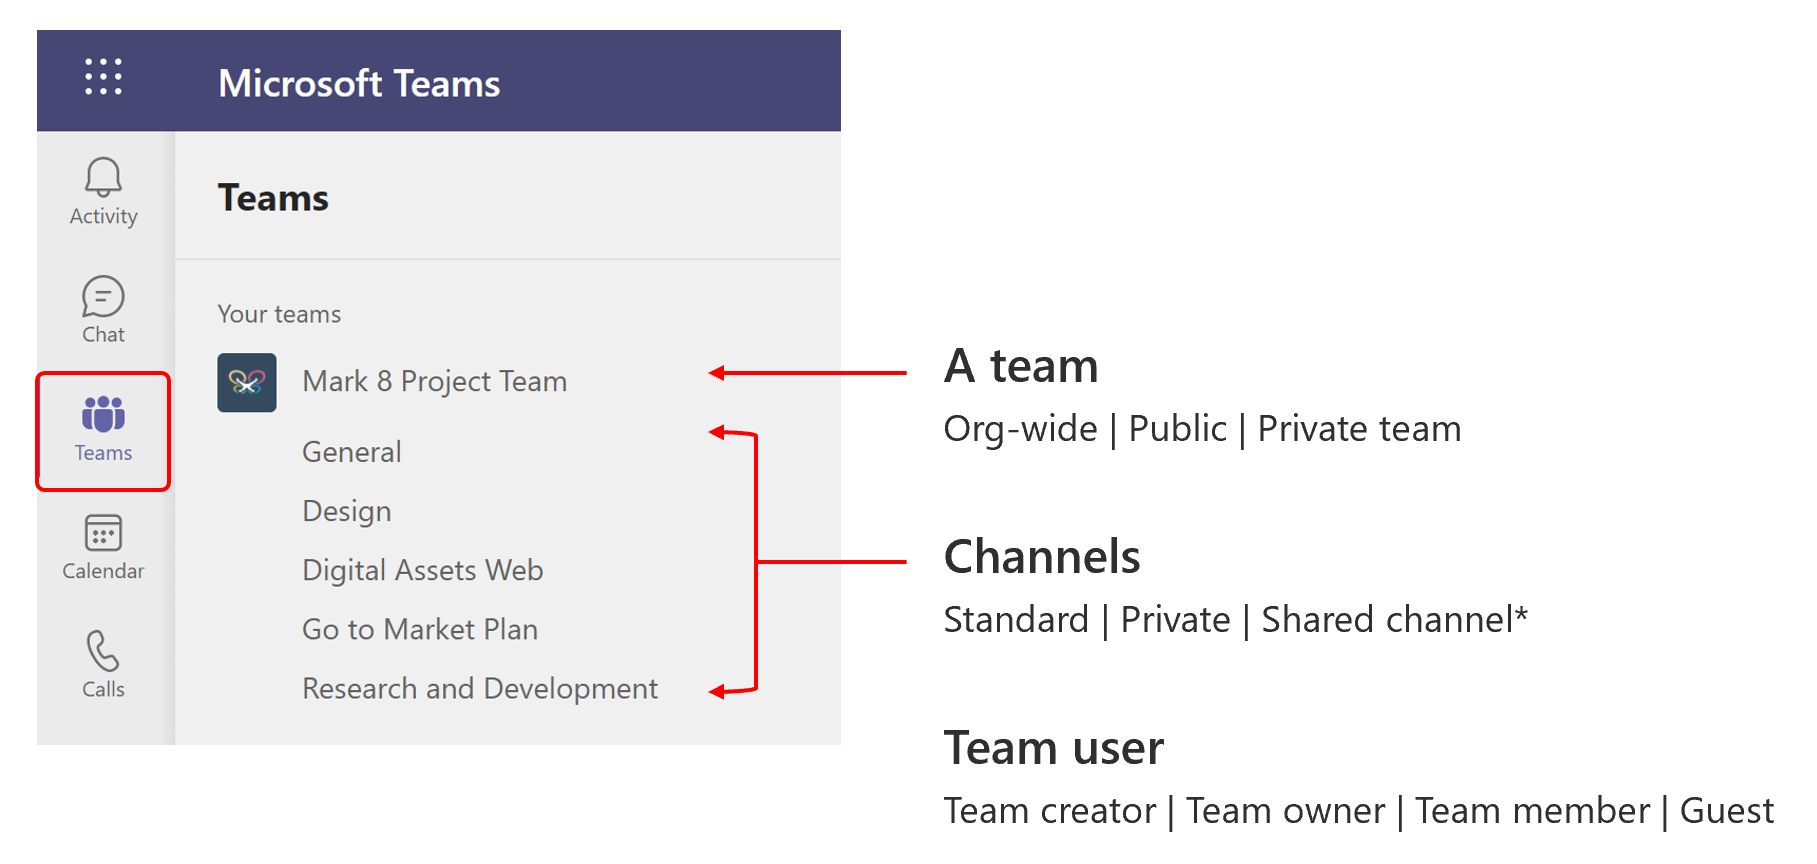1817x864 pixels.
Task: Select the General channel
Action: tap(350, 451)
